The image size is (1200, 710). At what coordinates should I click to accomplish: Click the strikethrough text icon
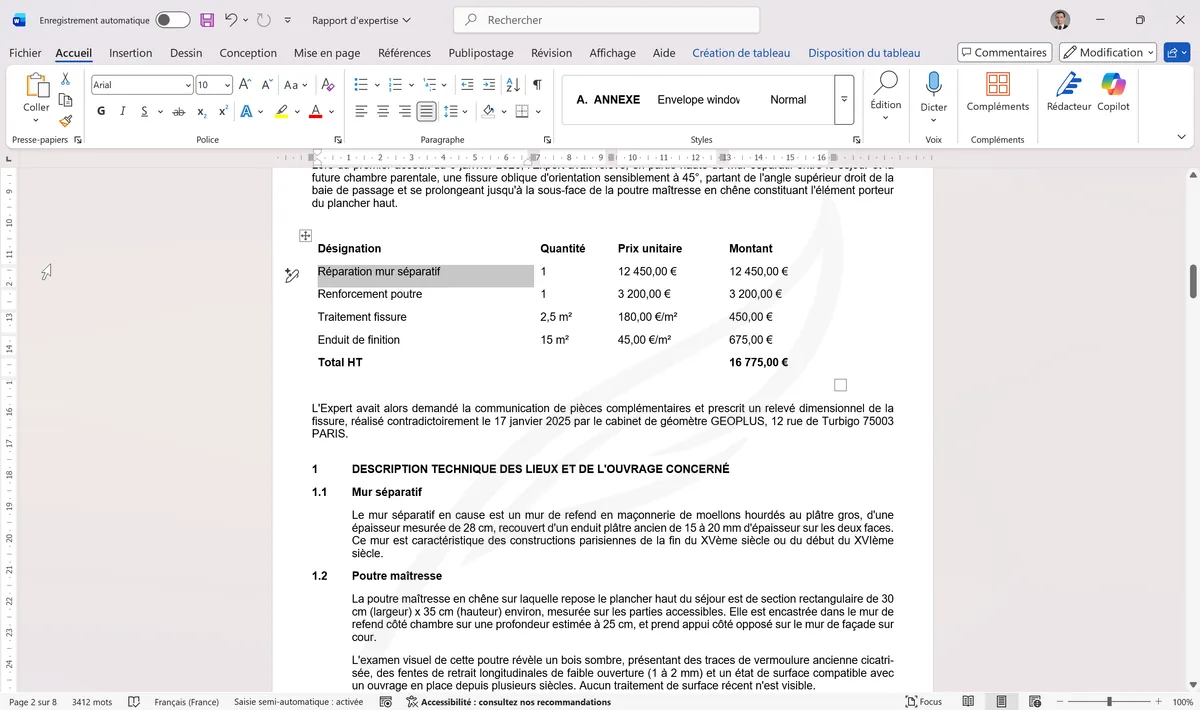click(178, 111)
